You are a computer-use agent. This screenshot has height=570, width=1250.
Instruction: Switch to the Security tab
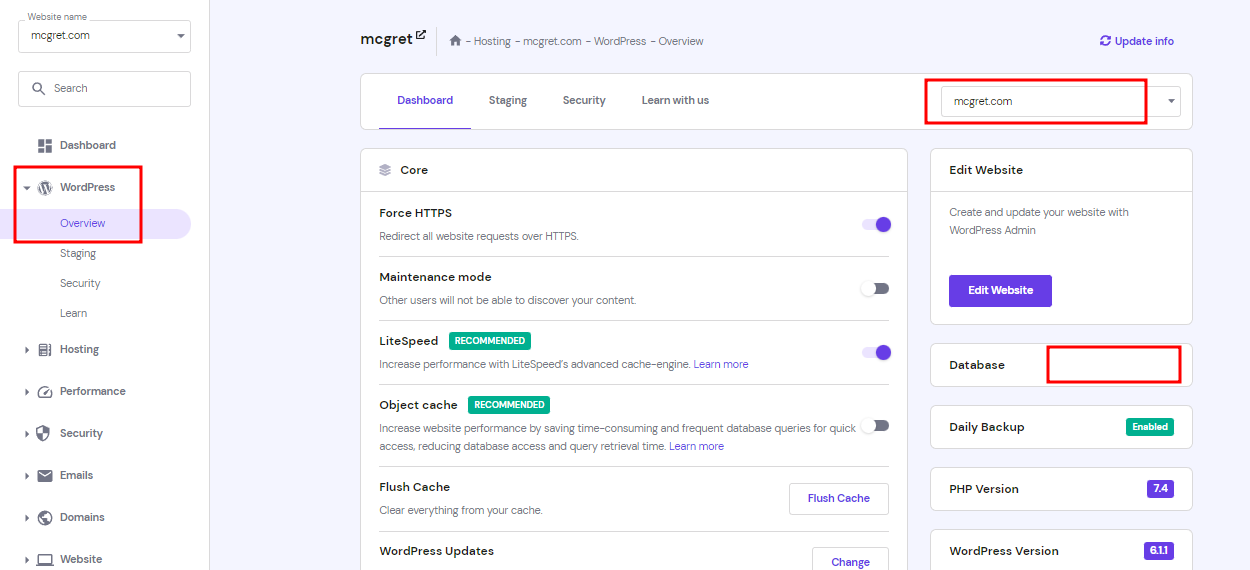pyautogui.click(x=584, y=100)
